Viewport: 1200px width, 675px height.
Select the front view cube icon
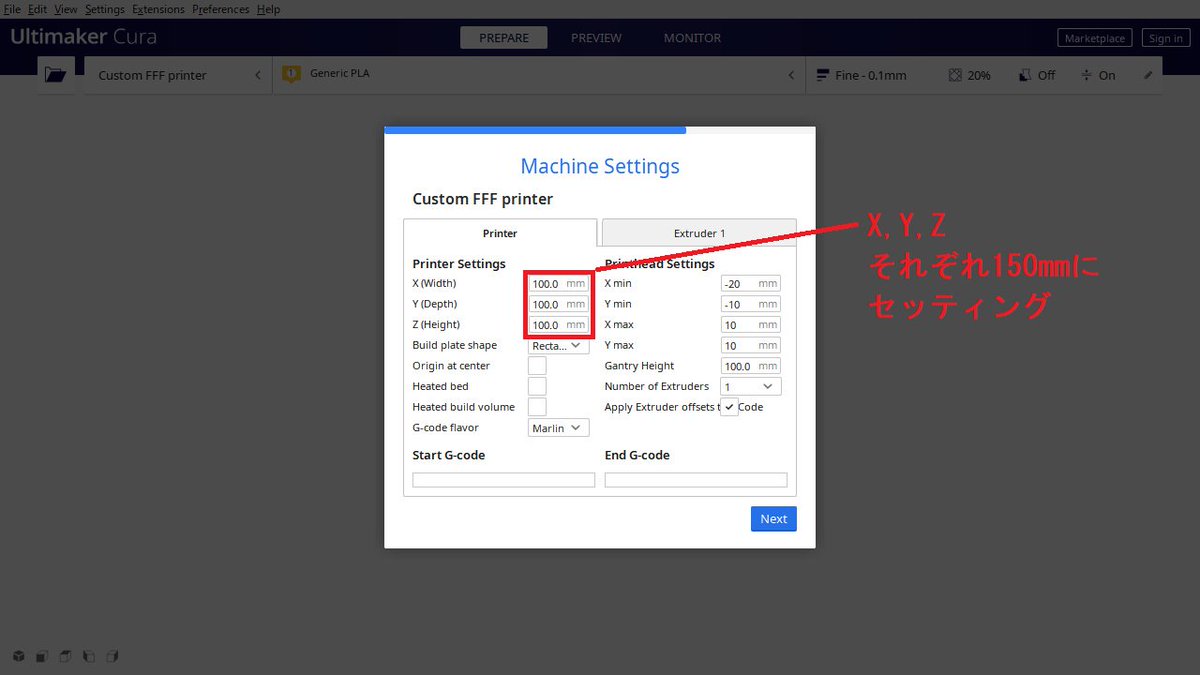[x=42, y=656]
